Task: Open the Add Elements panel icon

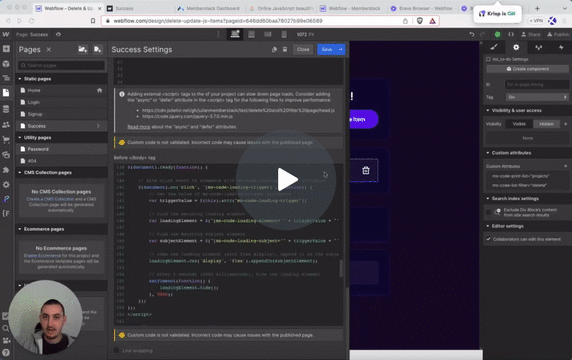Action: tap(6, 49)
